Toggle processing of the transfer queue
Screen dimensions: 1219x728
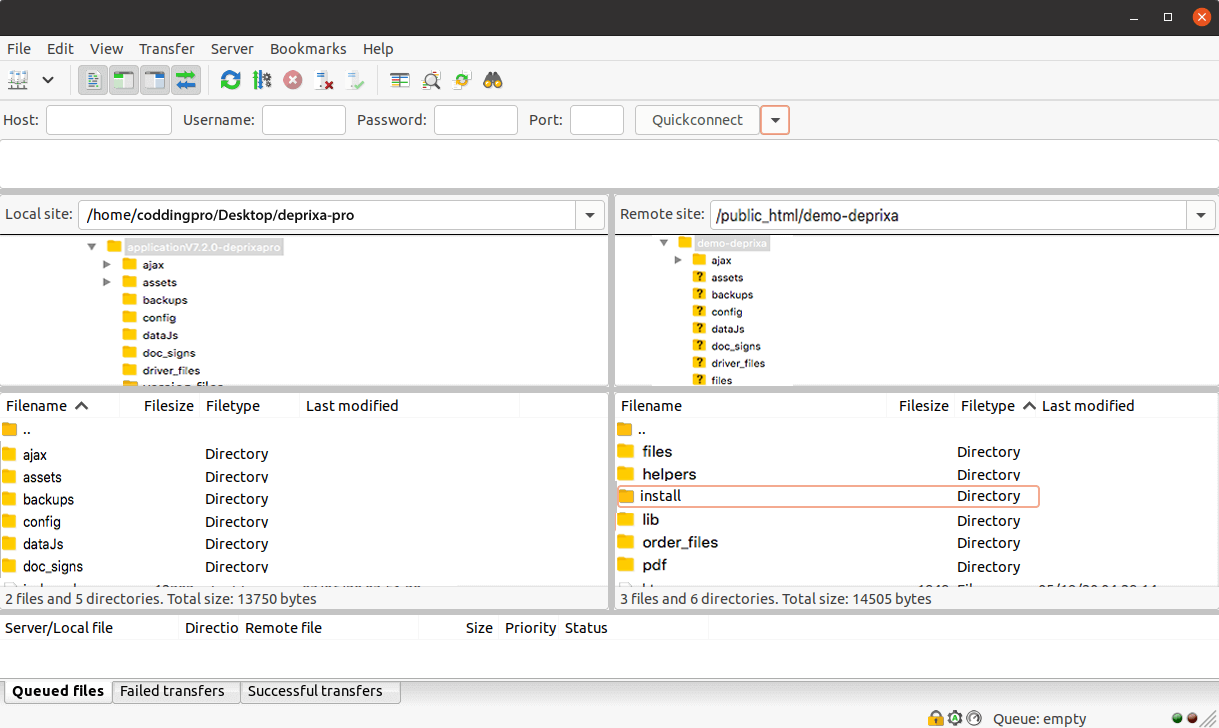point(262,80)
